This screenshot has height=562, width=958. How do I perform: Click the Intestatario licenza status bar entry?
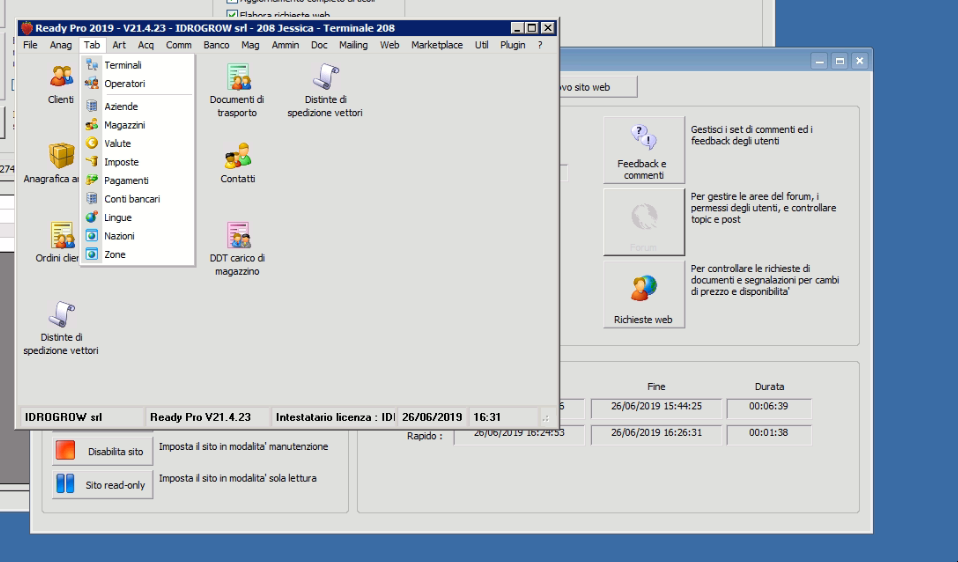(x=334, y=417)
